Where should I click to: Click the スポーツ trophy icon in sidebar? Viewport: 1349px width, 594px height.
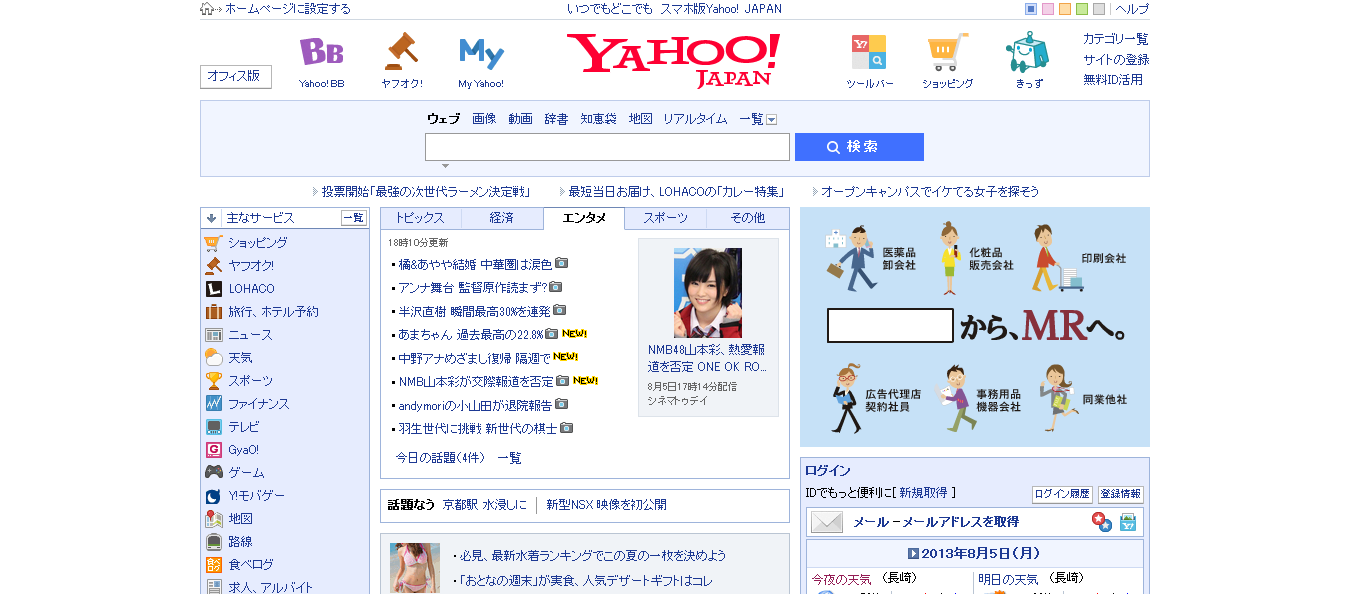pyautogui.click(x=213, y=381)
